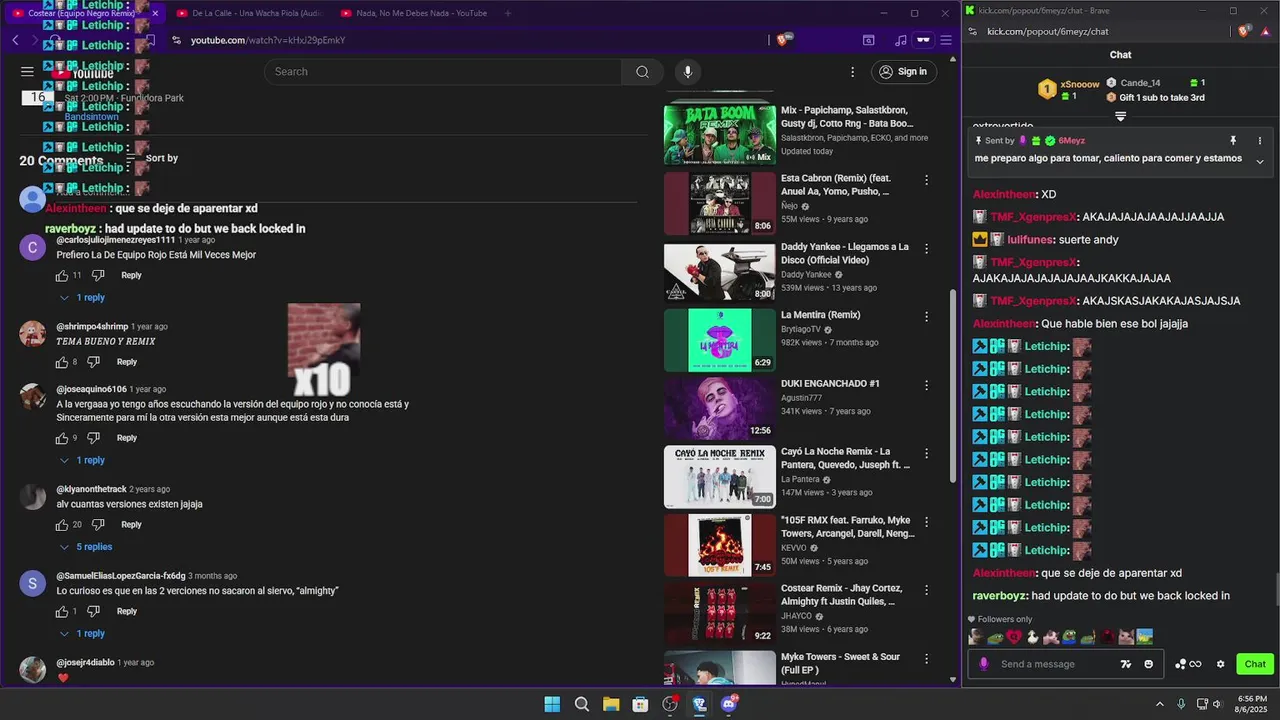Image resolution: width=1280 pixels, height=720 pixels.
Task: Open the 7TV emote menu in chat input
Action: [1126, 664]
